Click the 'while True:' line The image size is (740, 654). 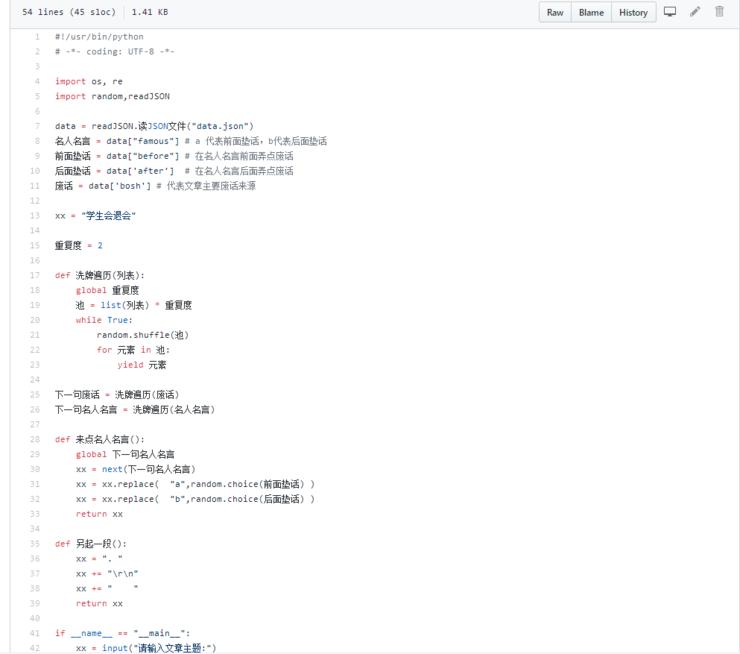pyautogui.click(x=104, y=320)
